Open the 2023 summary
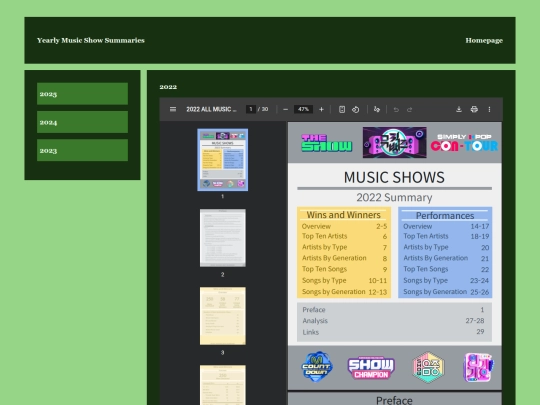540x405 pixels. point(82,150)
